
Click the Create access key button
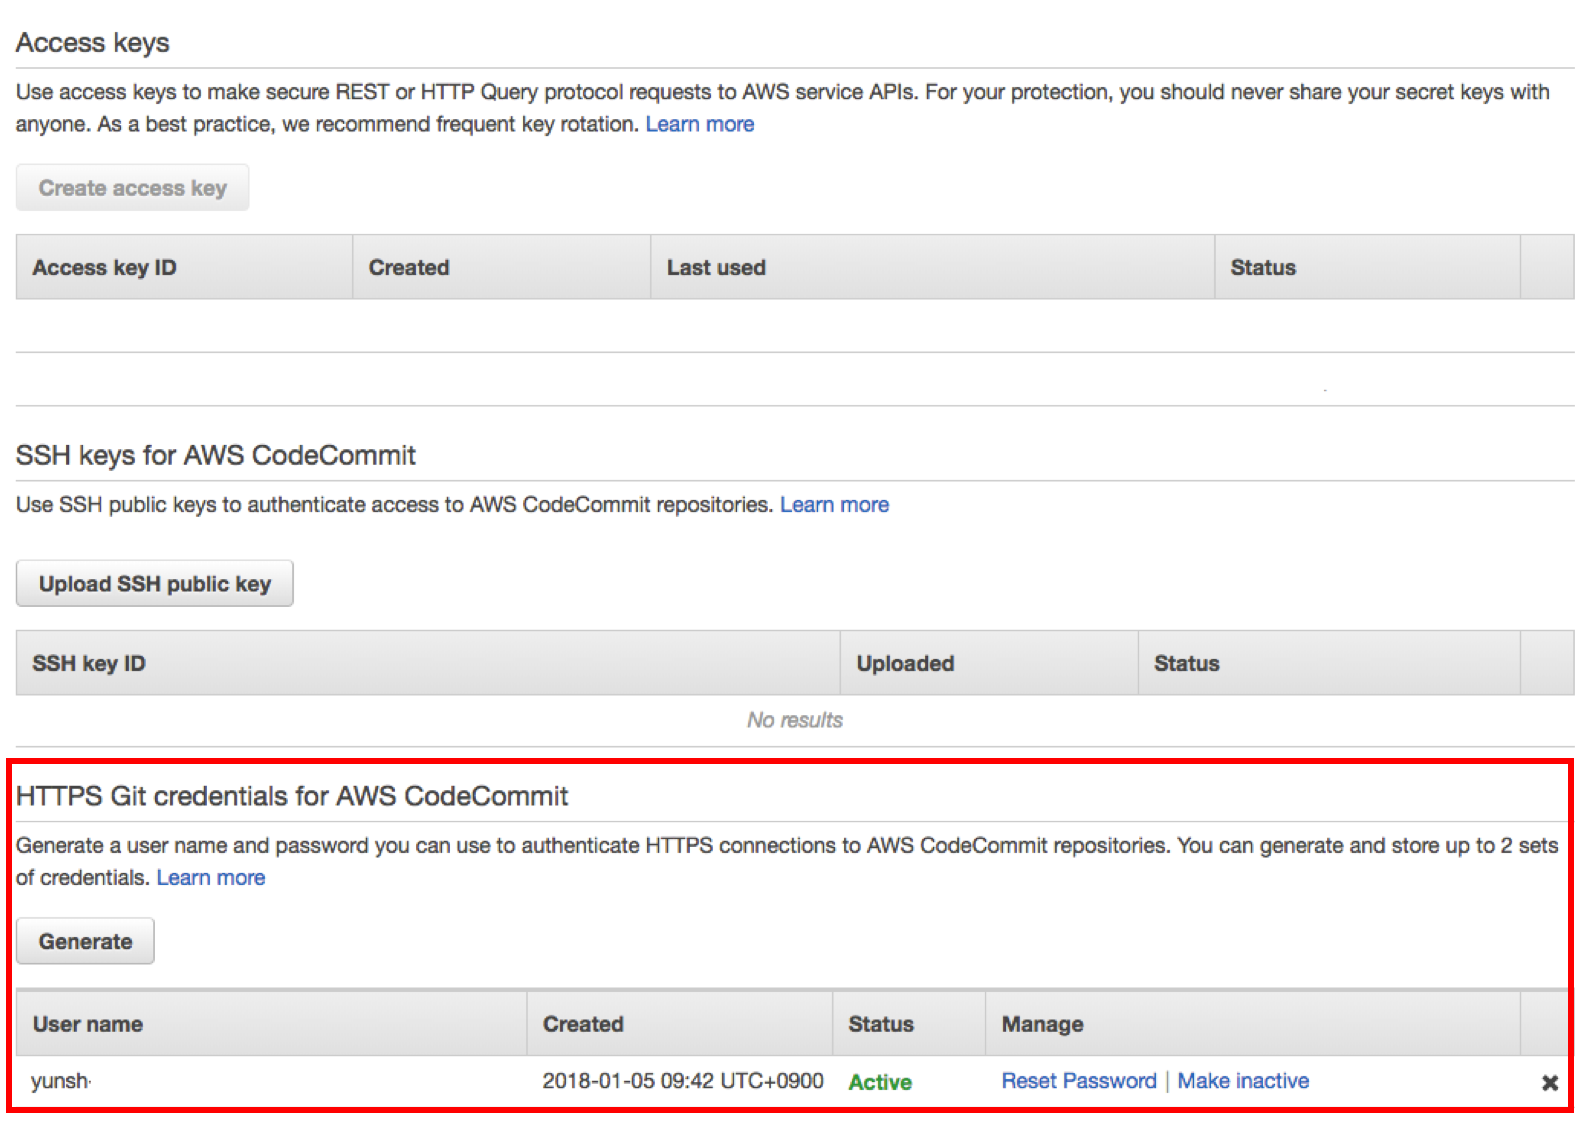coord(132,188)
